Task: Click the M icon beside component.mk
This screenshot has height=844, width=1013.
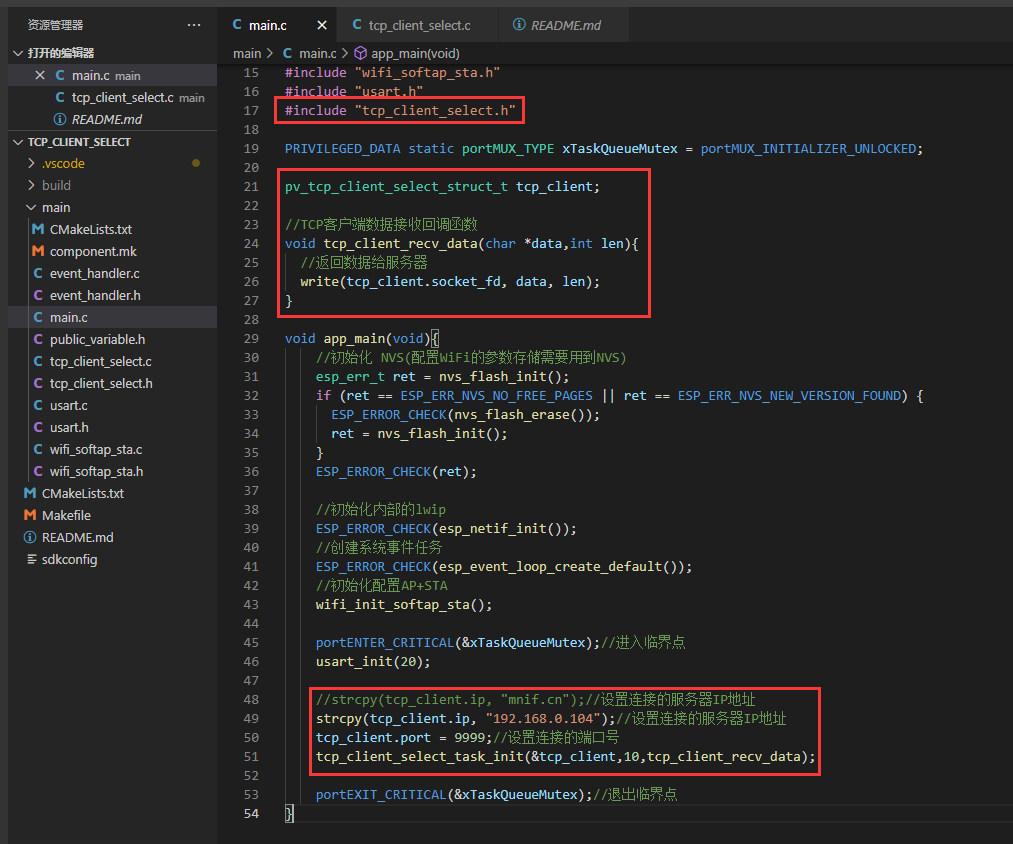Action: click(x=38, y=251)
